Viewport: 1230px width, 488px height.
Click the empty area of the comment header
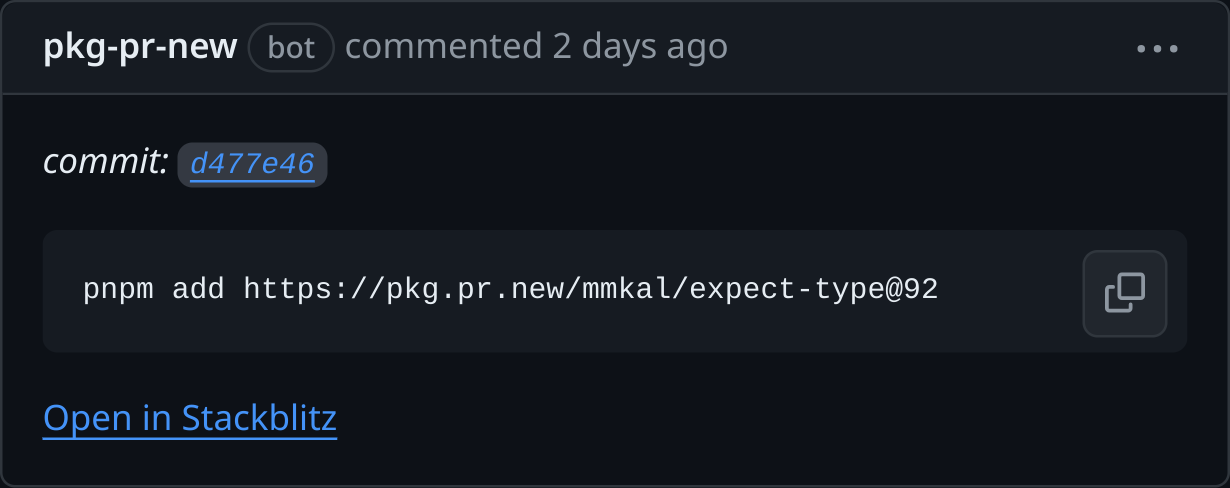coord(930,48)
